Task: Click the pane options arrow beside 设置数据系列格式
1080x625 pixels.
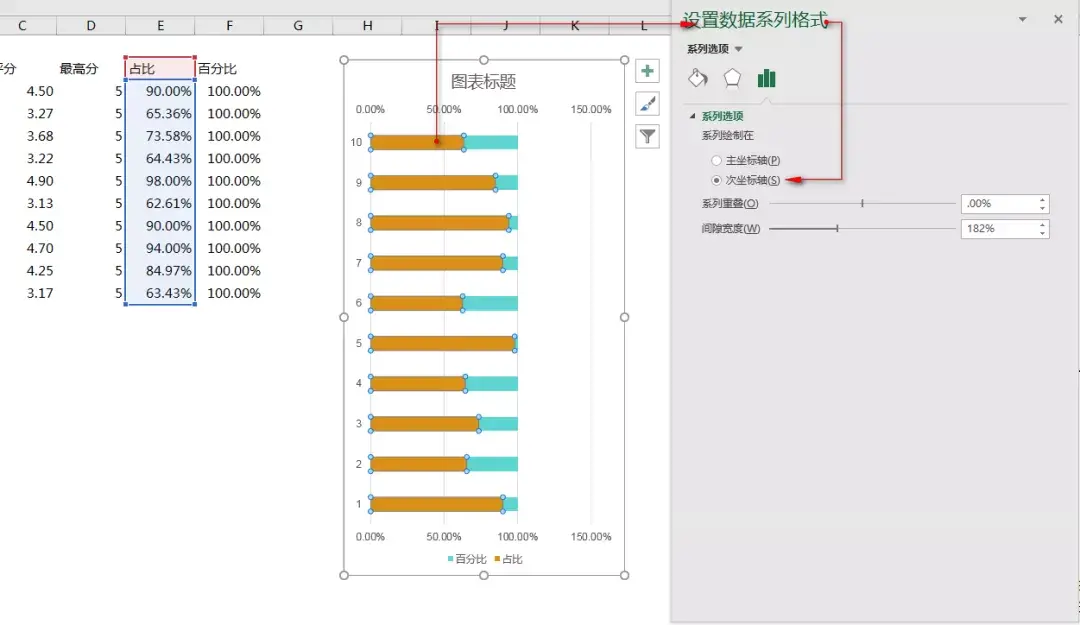Action: (x=1022, y=19)
